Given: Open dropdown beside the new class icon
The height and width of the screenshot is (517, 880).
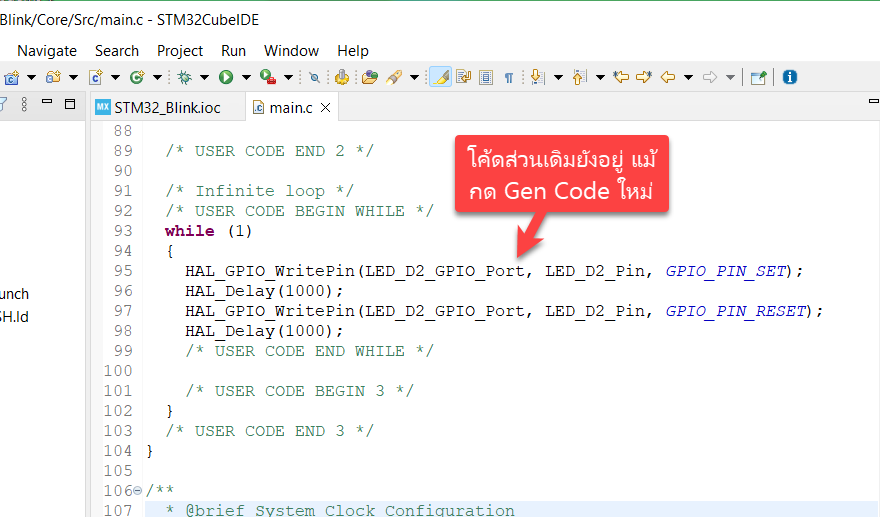Looking at the screenshot, I should 158,77.
